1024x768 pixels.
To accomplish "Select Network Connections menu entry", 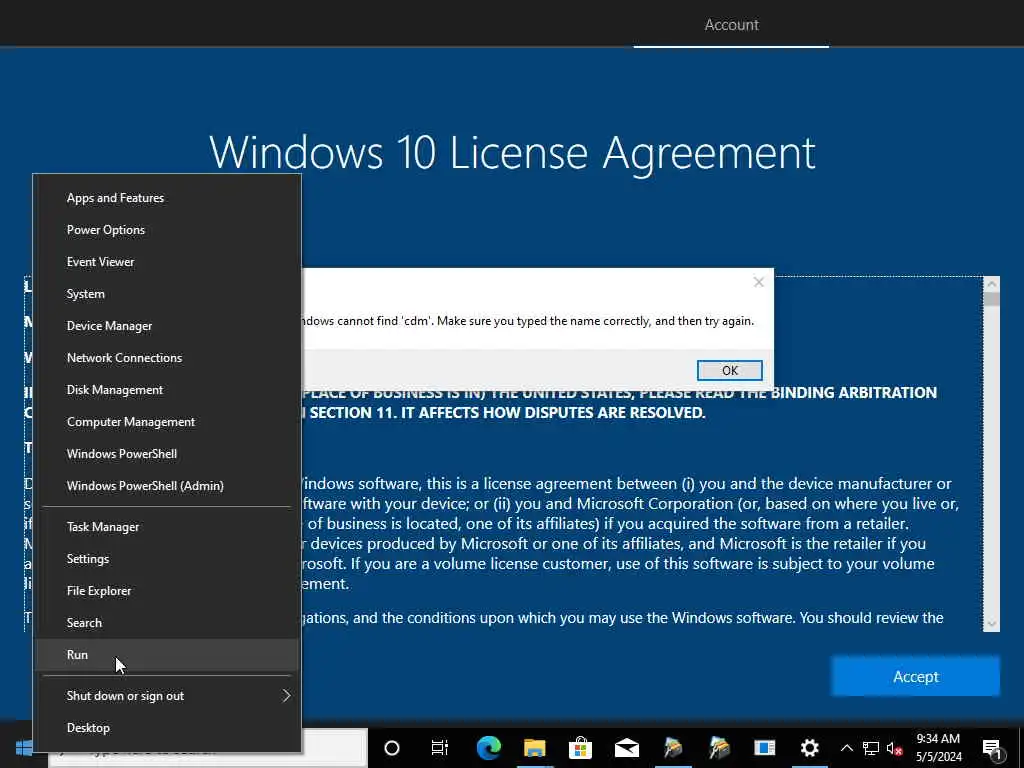I will [167, 358].
